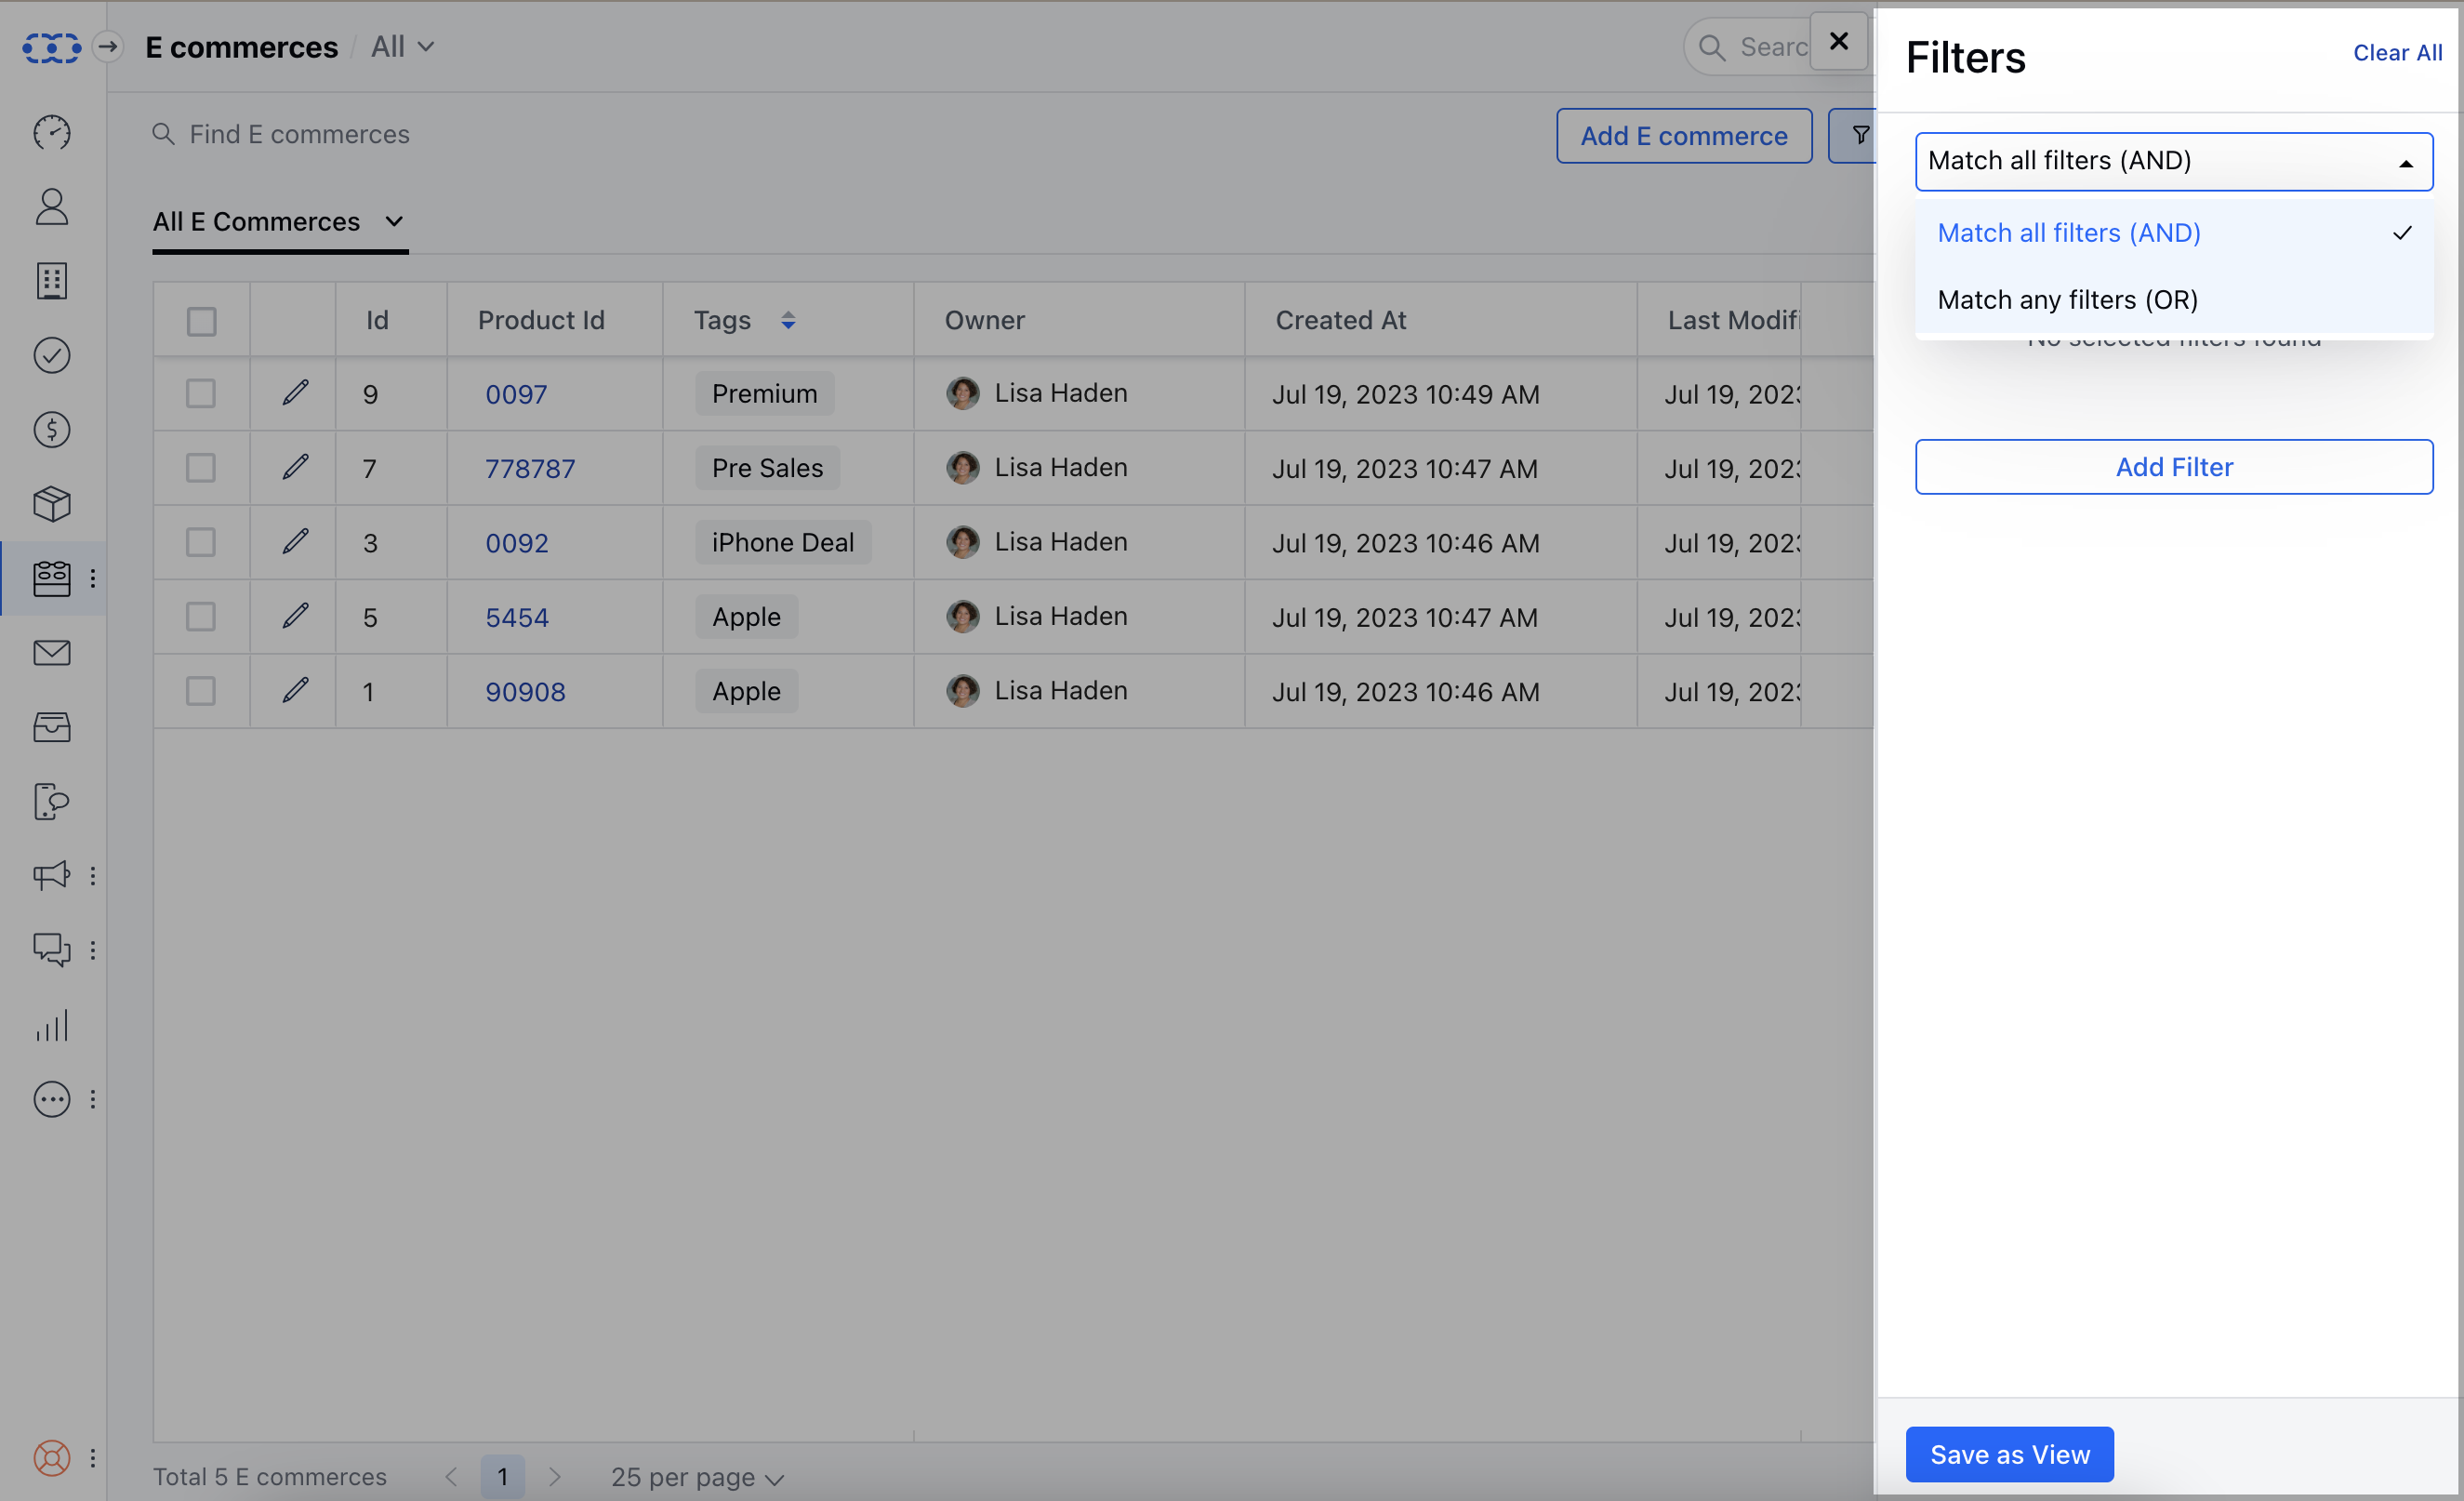Screen dimensions: 2464x1501
Task: Click the Premium tag
Action: [x=764, y=393]
